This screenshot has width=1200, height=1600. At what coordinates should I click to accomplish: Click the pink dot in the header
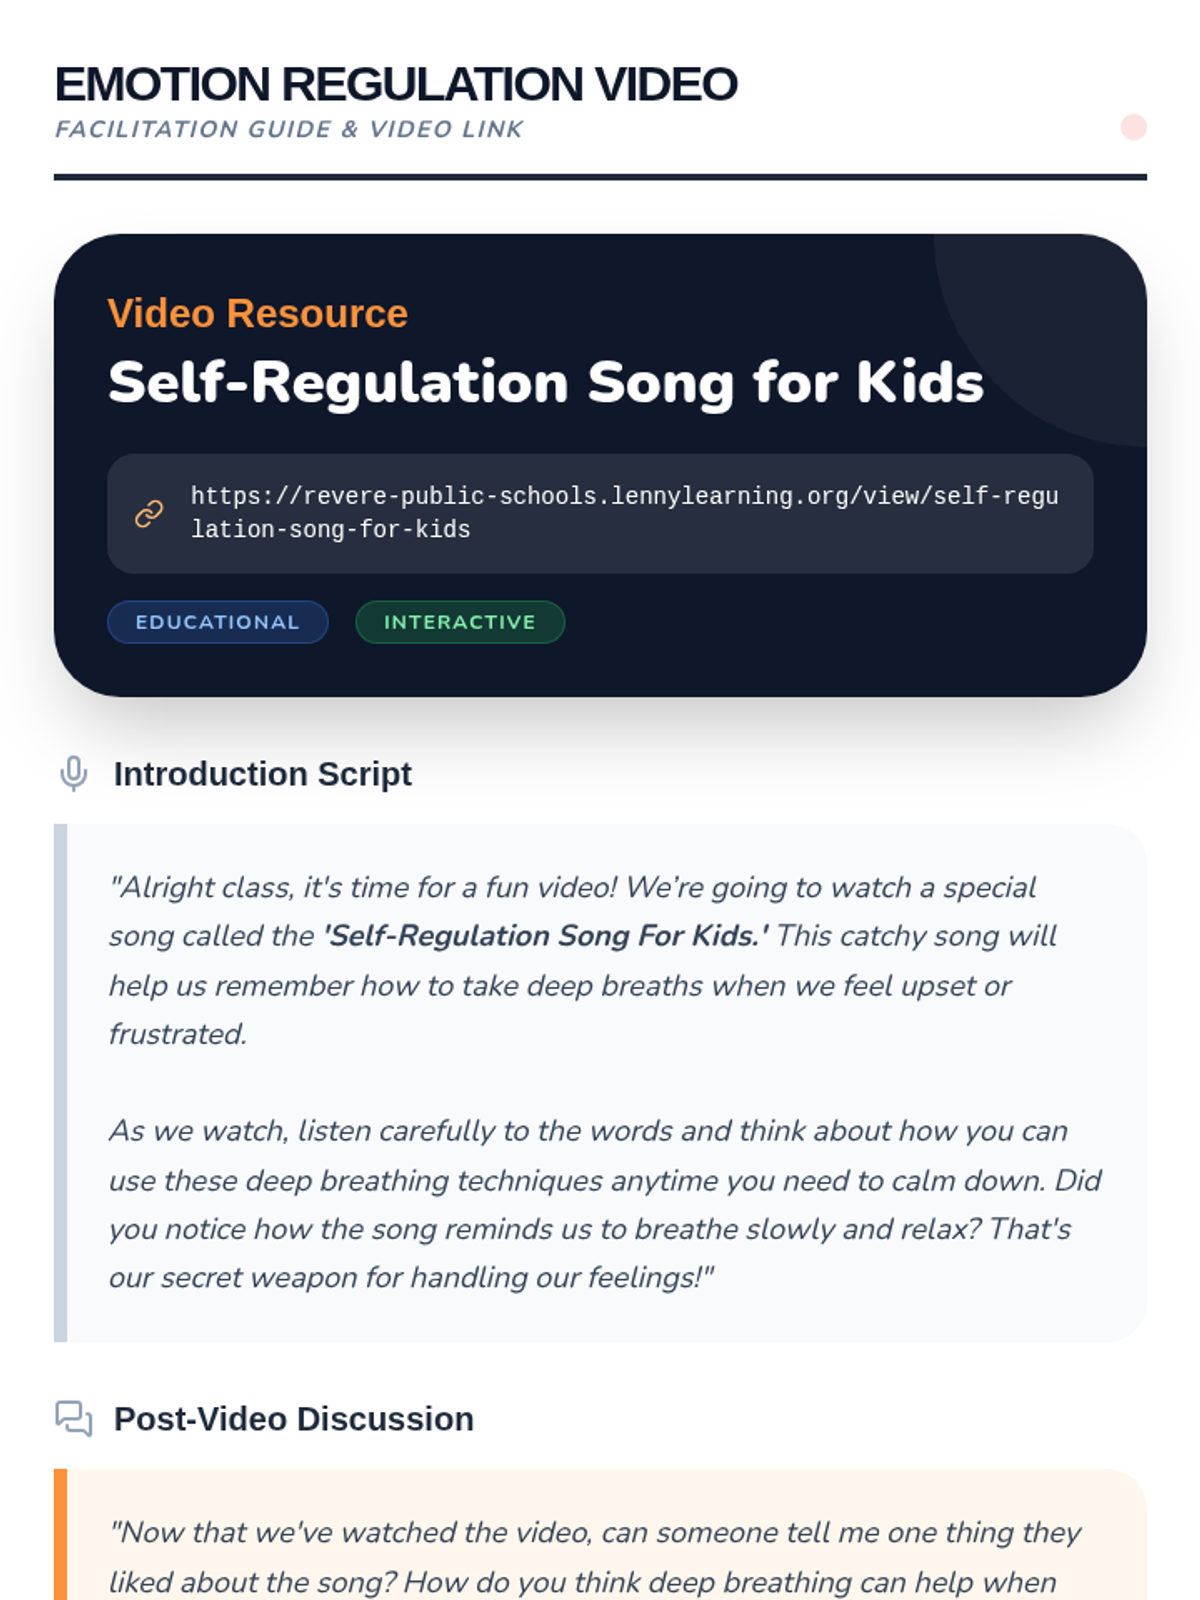1133,128
